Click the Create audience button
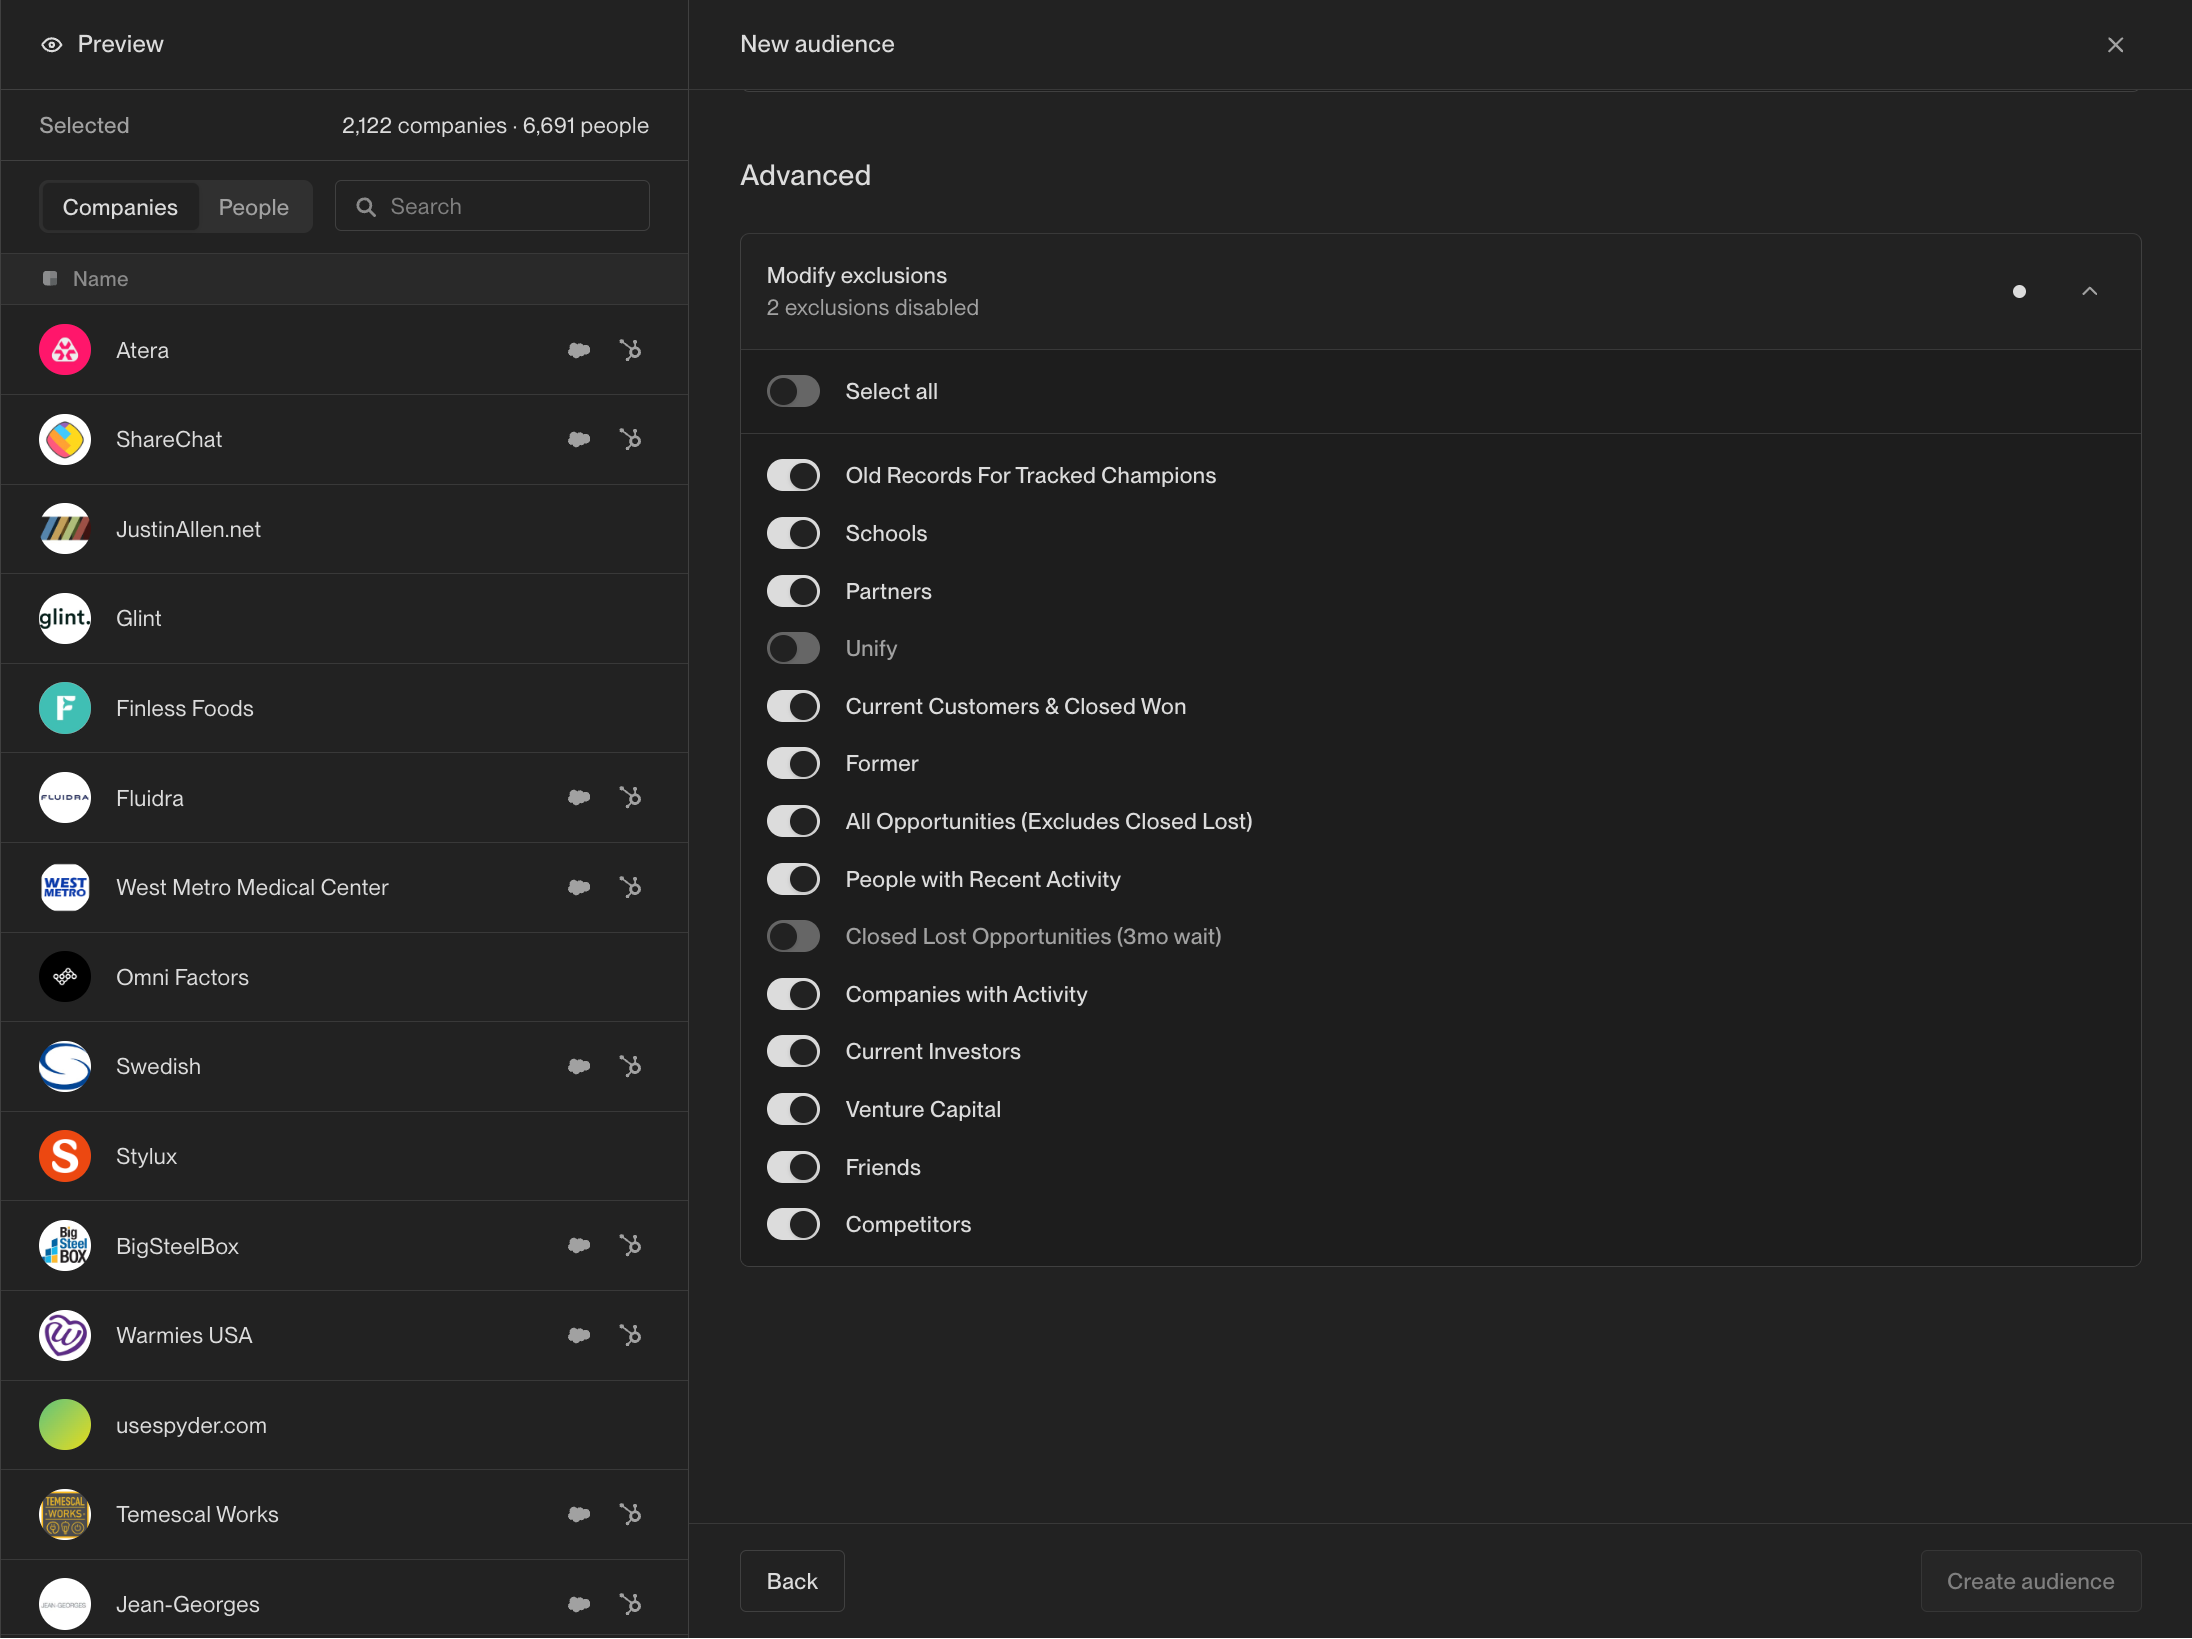The image size is (2192, 1639). pos(2030,1581)
